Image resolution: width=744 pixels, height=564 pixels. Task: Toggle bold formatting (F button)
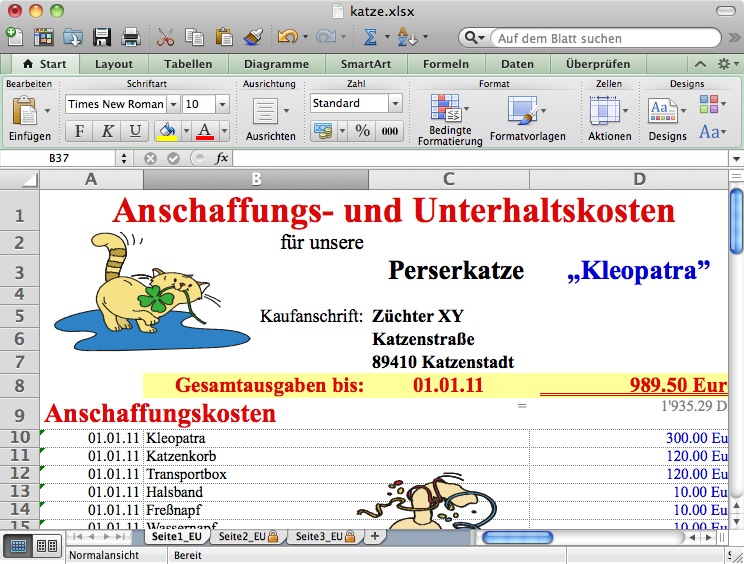79,131
